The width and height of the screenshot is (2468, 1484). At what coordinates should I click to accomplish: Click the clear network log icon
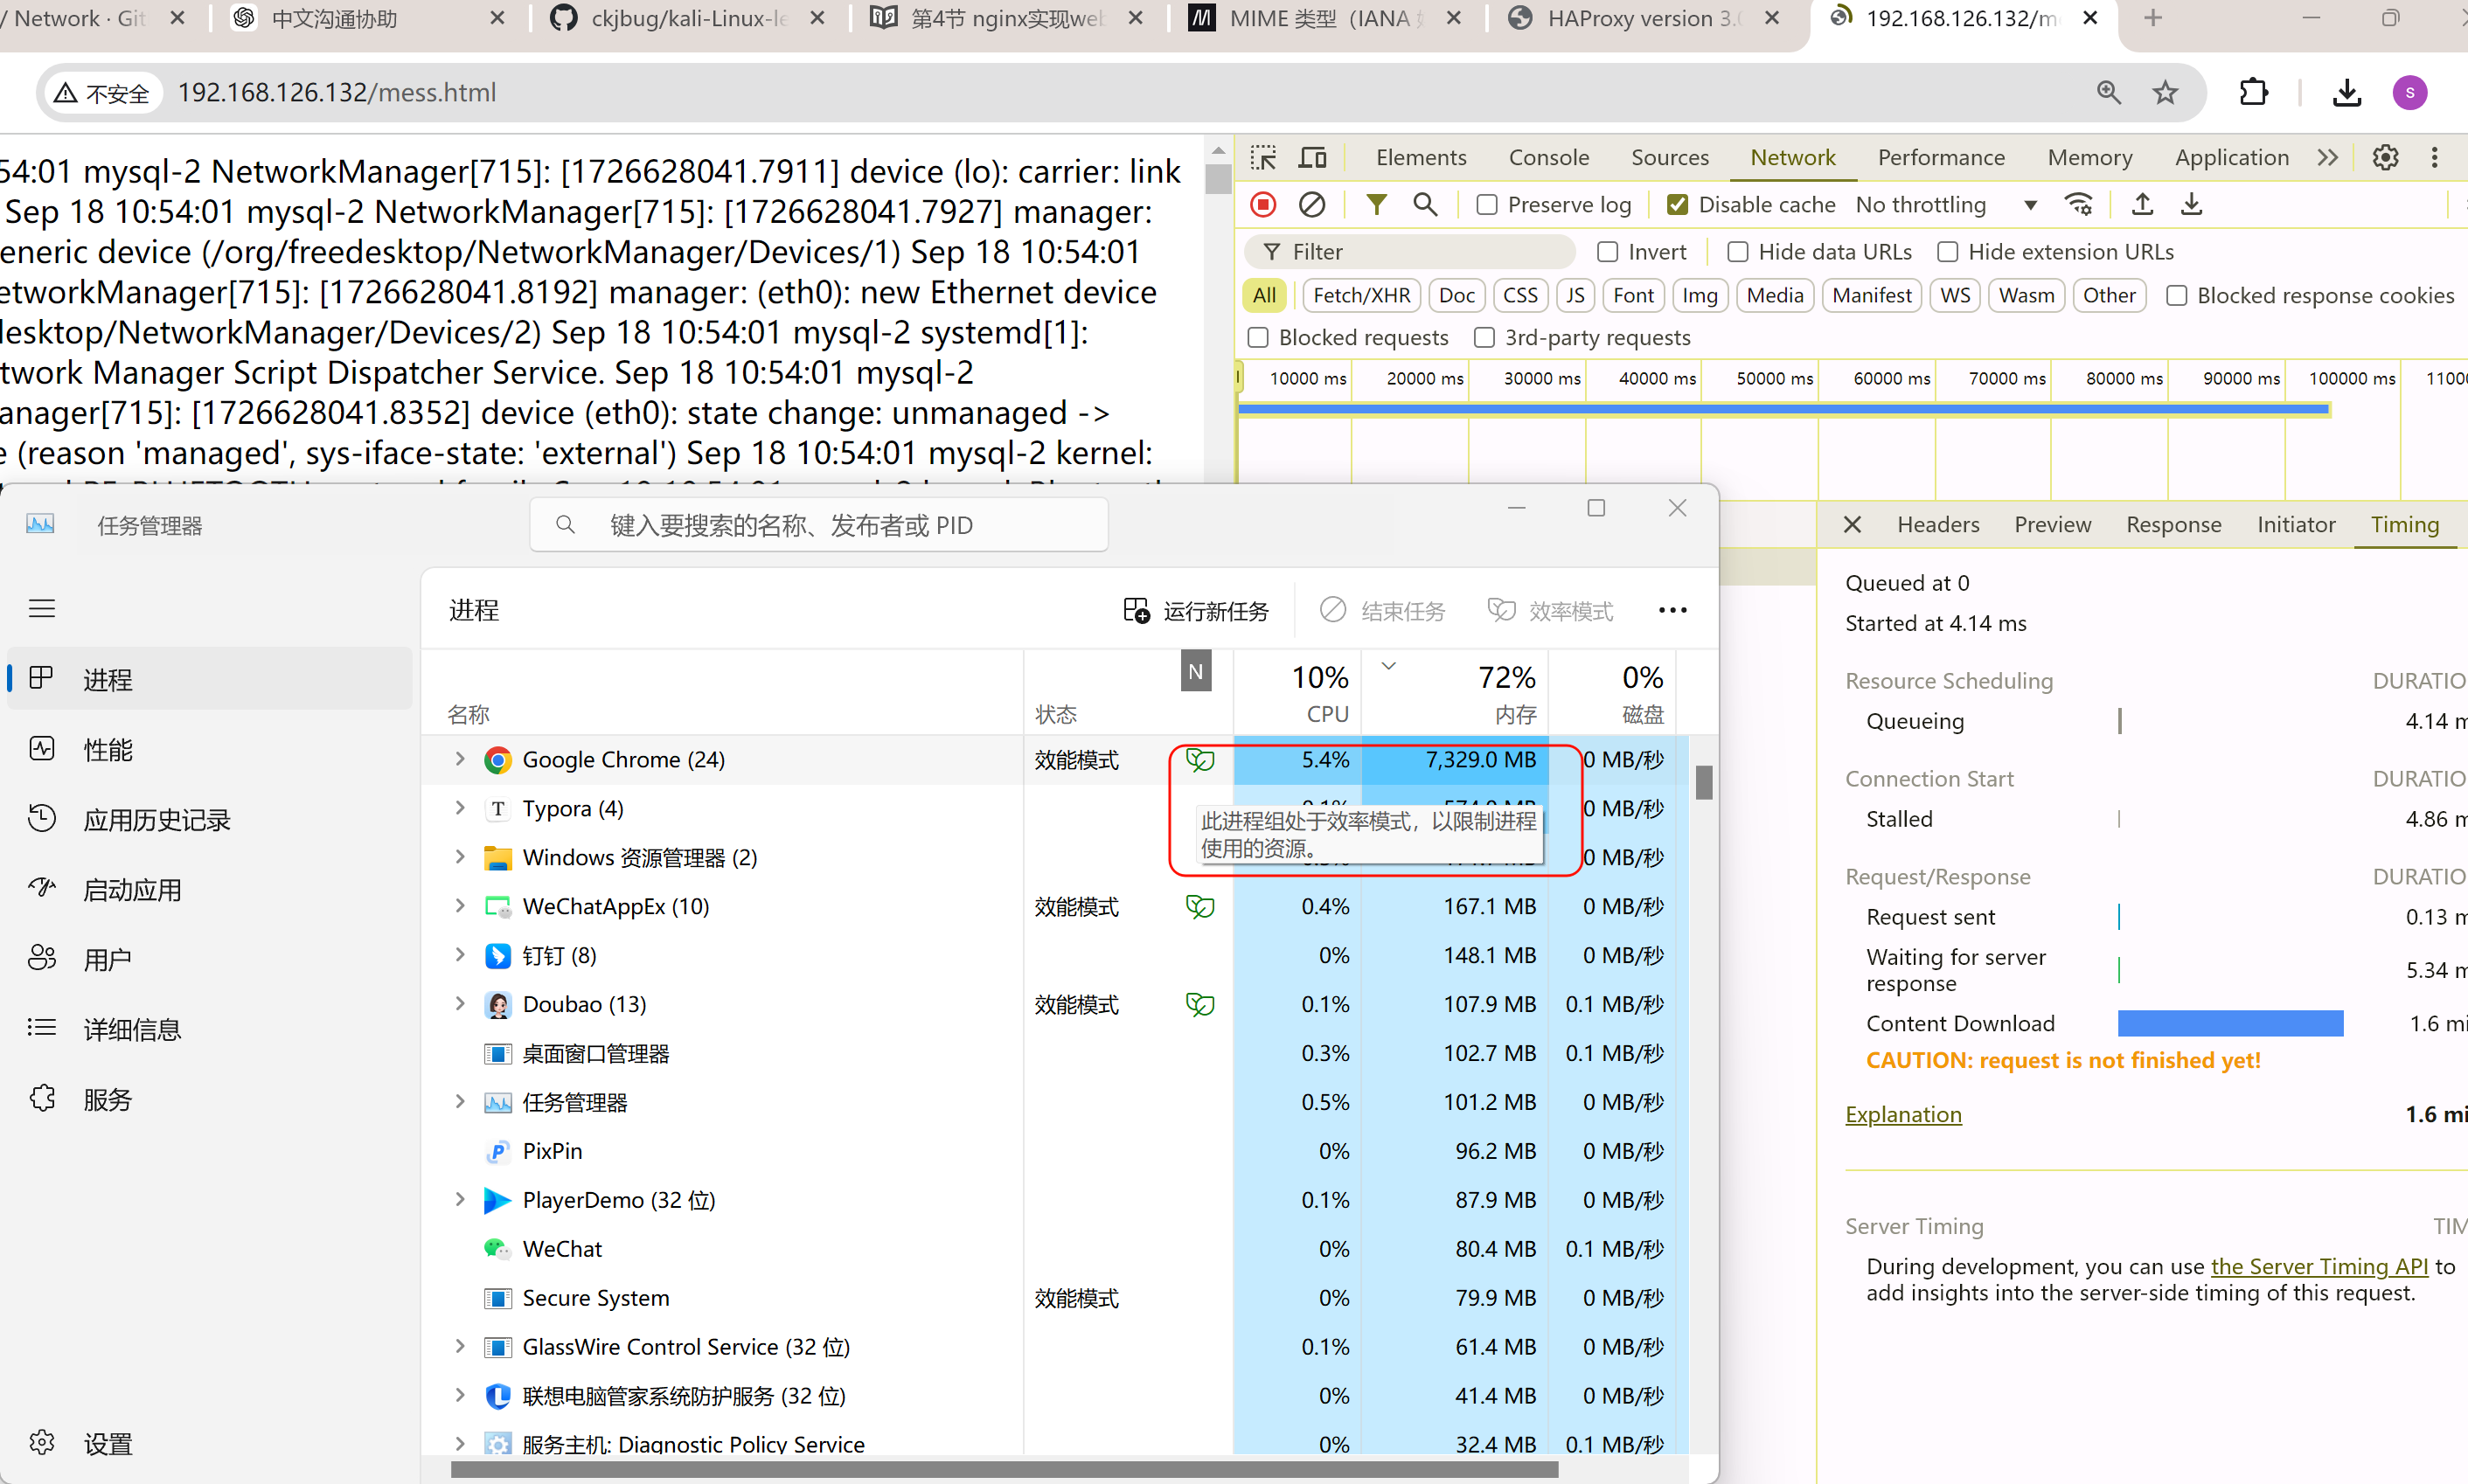[x=1312, y=205]
